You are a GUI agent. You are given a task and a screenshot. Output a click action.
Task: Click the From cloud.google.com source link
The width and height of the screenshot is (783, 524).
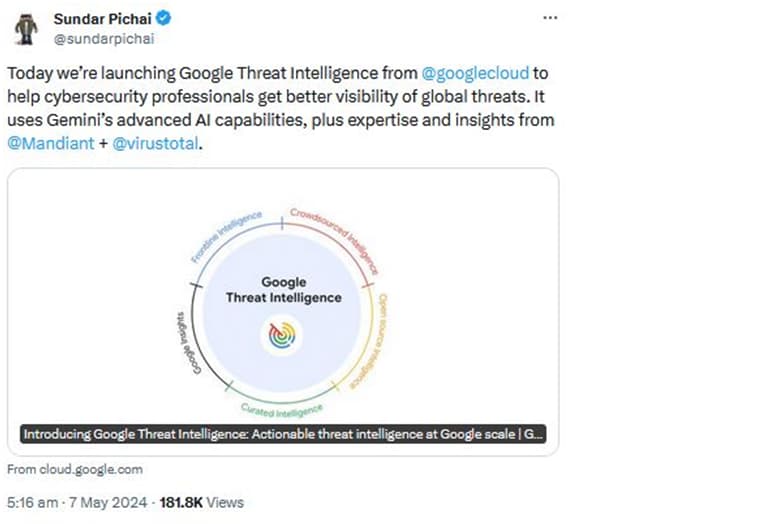point(75,469)
